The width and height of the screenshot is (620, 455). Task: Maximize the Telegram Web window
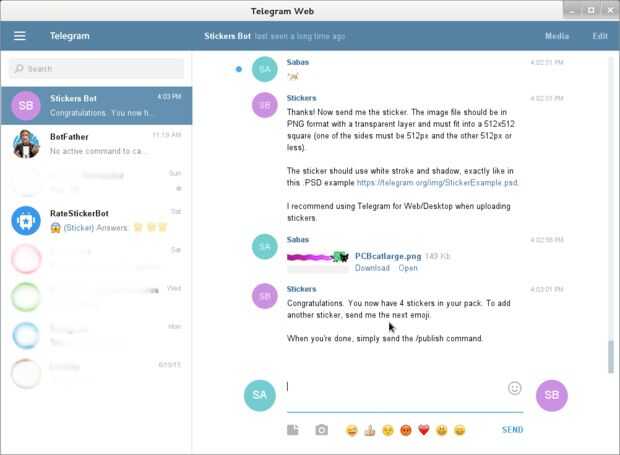tap(591, 11)
